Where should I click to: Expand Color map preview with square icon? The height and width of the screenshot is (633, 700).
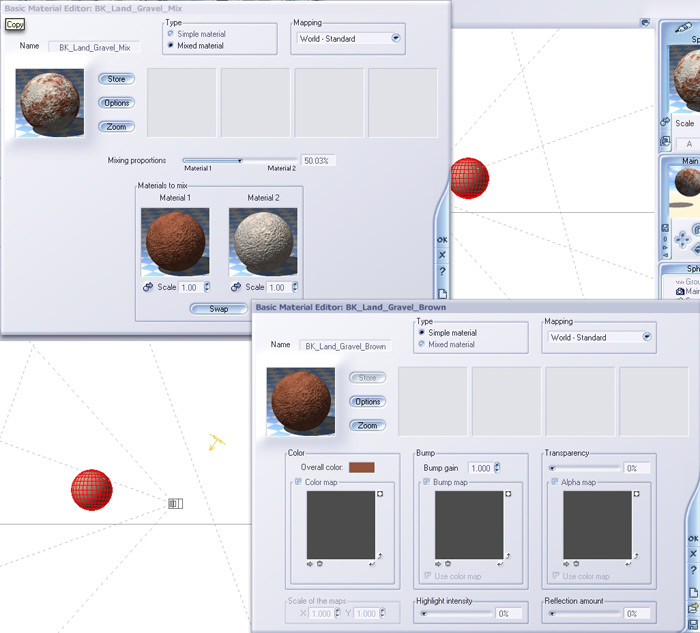(380, 494)
